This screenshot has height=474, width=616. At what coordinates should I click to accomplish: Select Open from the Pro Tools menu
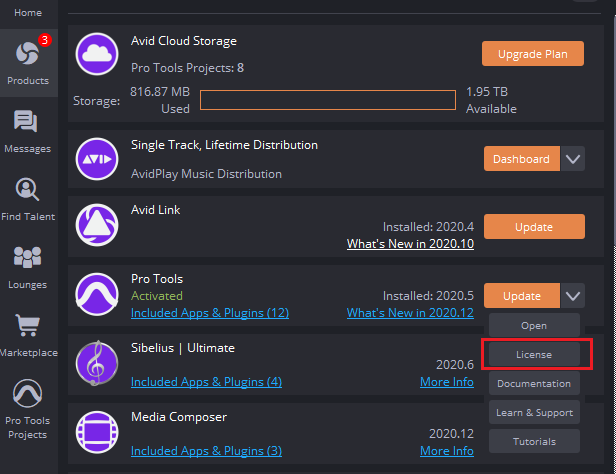click(x=534, y=326)
